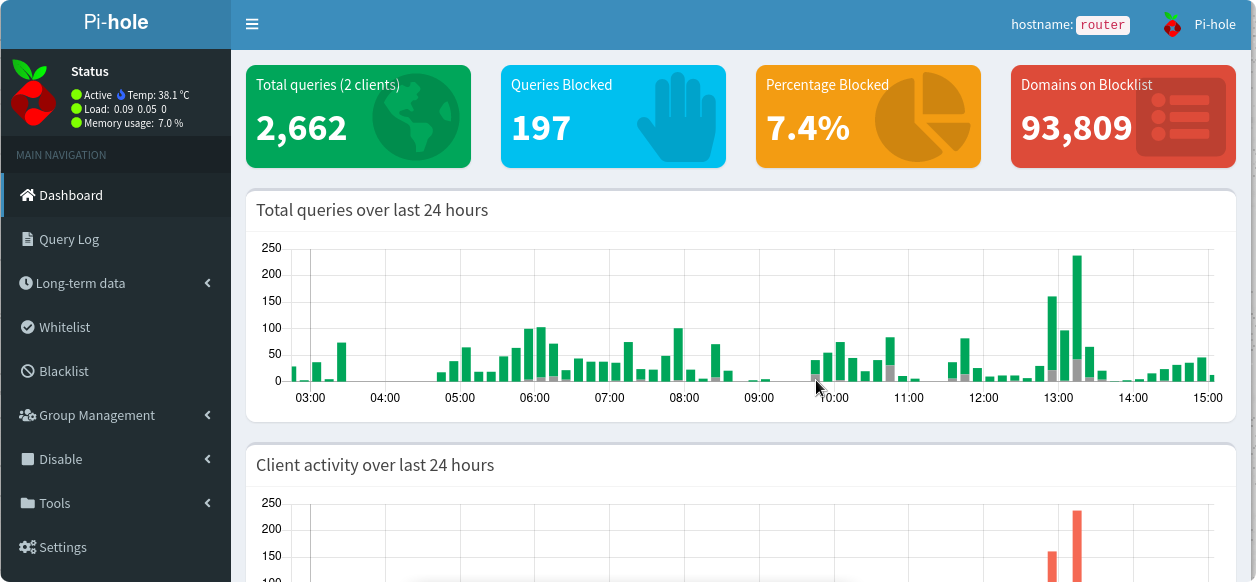This screenshot has height=582, width=1256.
Task: Open the Query Log page
Action: [116, 239]
